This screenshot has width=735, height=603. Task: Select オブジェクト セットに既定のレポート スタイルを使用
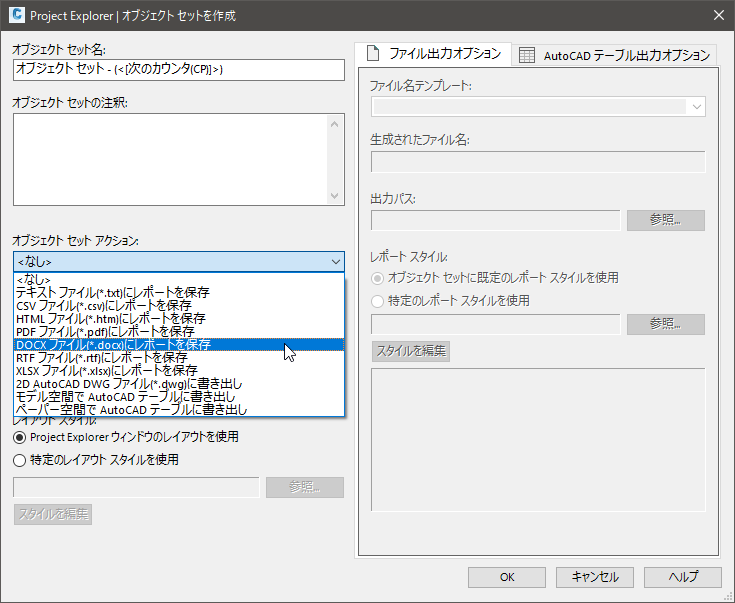click(495, 278)
